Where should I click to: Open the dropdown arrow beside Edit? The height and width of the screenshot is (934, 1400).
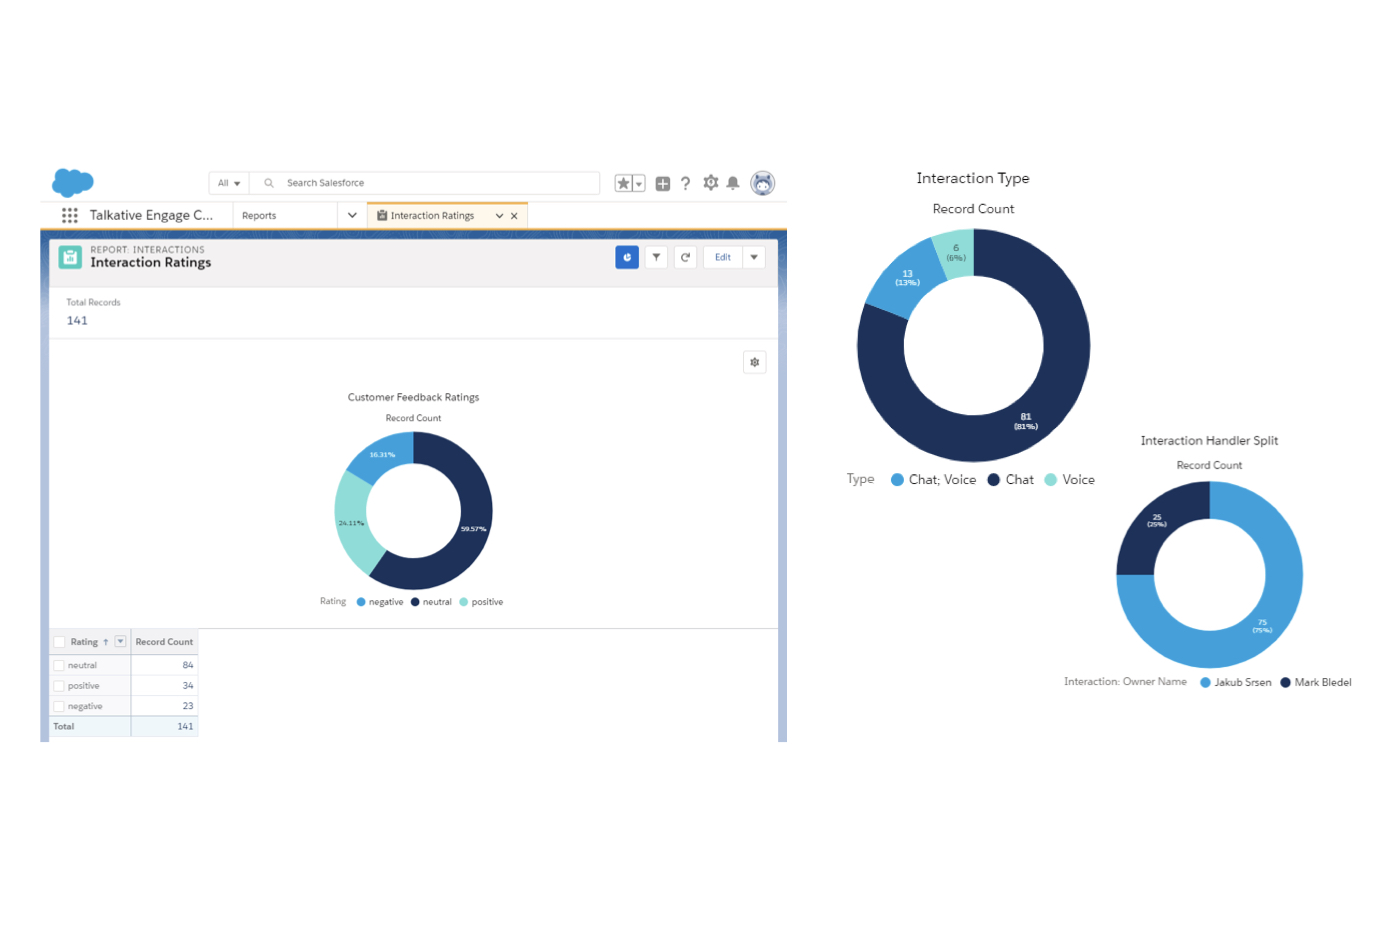tap(754, 257)
